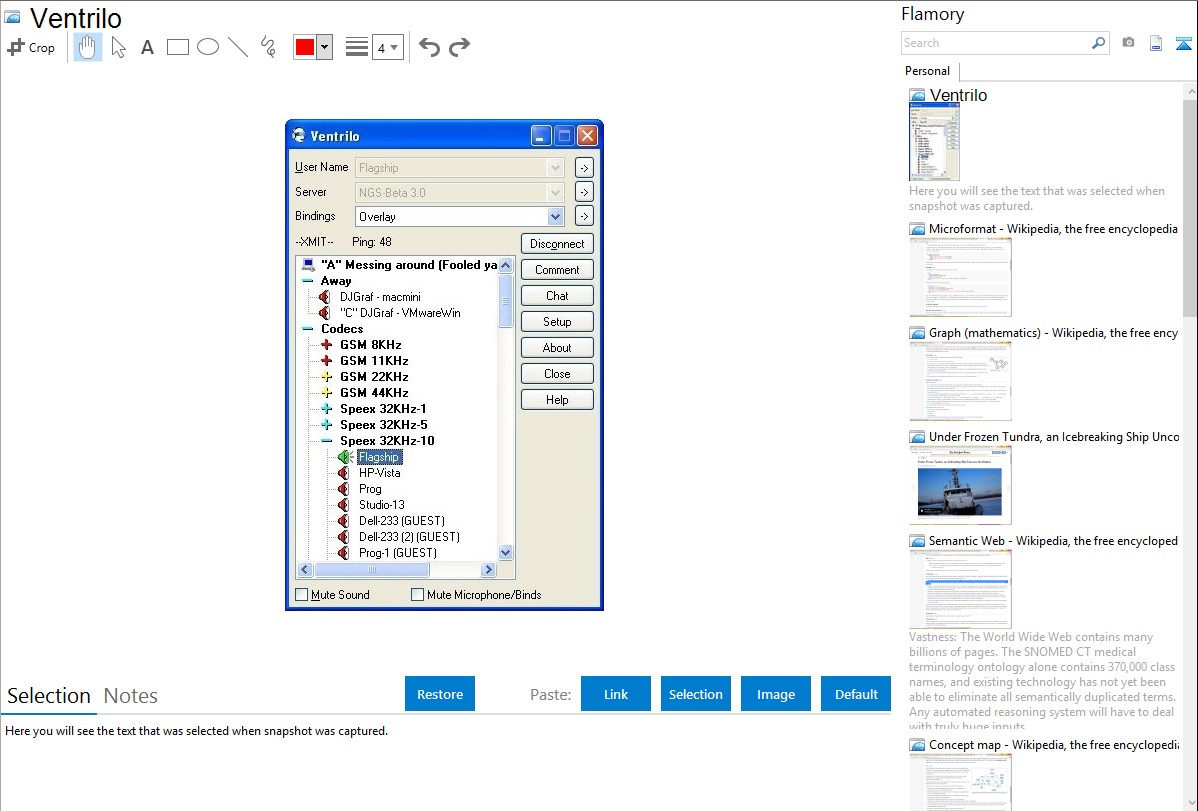The image size is (1198, 811).
Task: Click the About button
Action: tap(557, 348)
